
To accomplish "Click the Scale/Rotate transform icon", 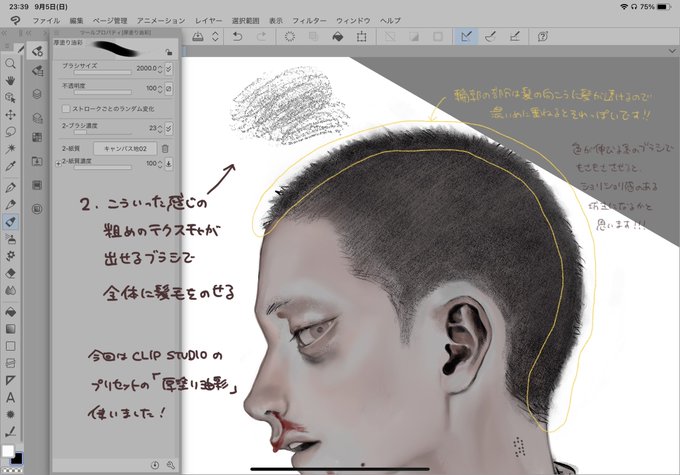I will (x=361, y=36).
